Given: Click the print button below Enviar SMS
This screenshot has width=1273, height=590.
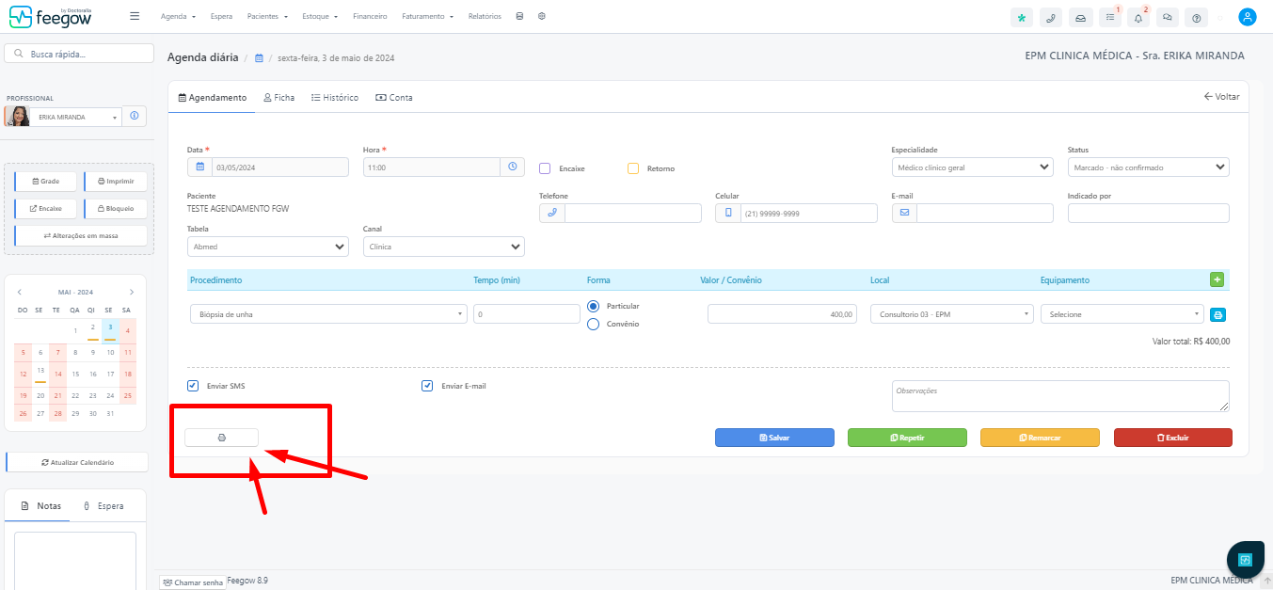Looking at the screenshot, I should 222,437.
